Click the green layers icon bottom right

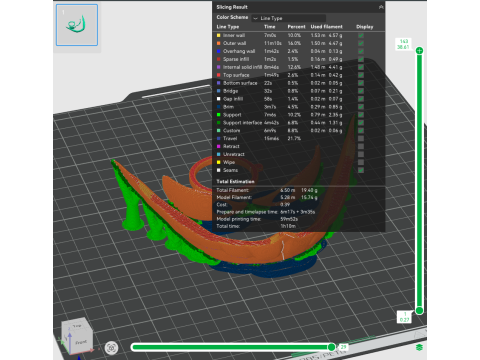pos(419,347)
